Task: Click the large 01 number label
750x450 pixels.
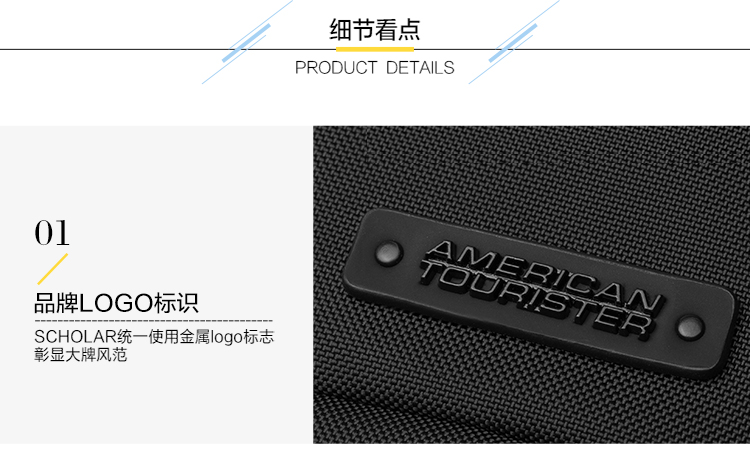Action: [x=52, y=233]
